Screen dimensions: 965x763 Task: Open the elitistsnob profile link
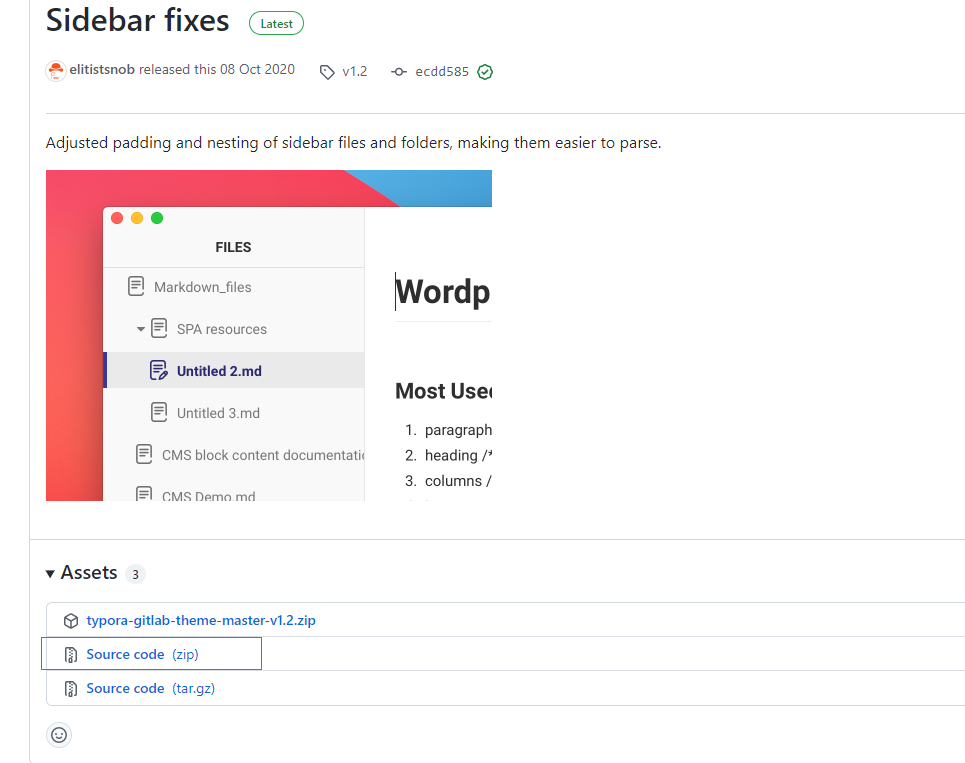pos(102,70)
